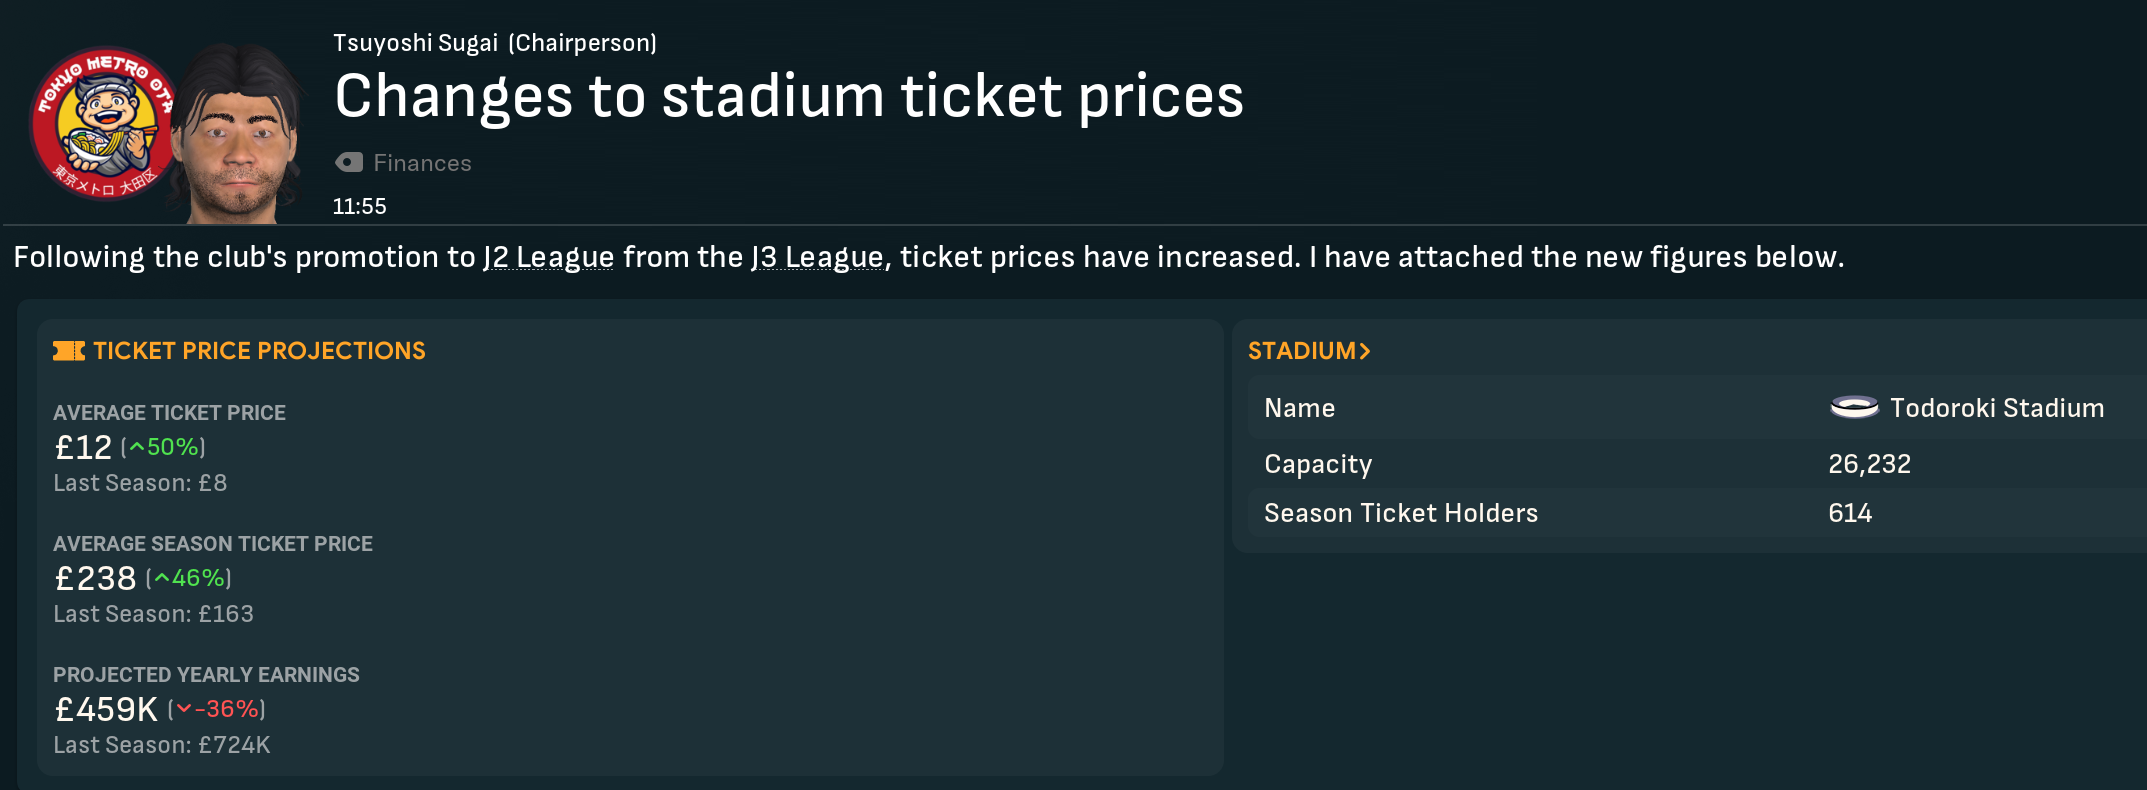Open the Todoroki Stadium name link
Viewport: 2147px width, 790px height.
coord(1997,408)
